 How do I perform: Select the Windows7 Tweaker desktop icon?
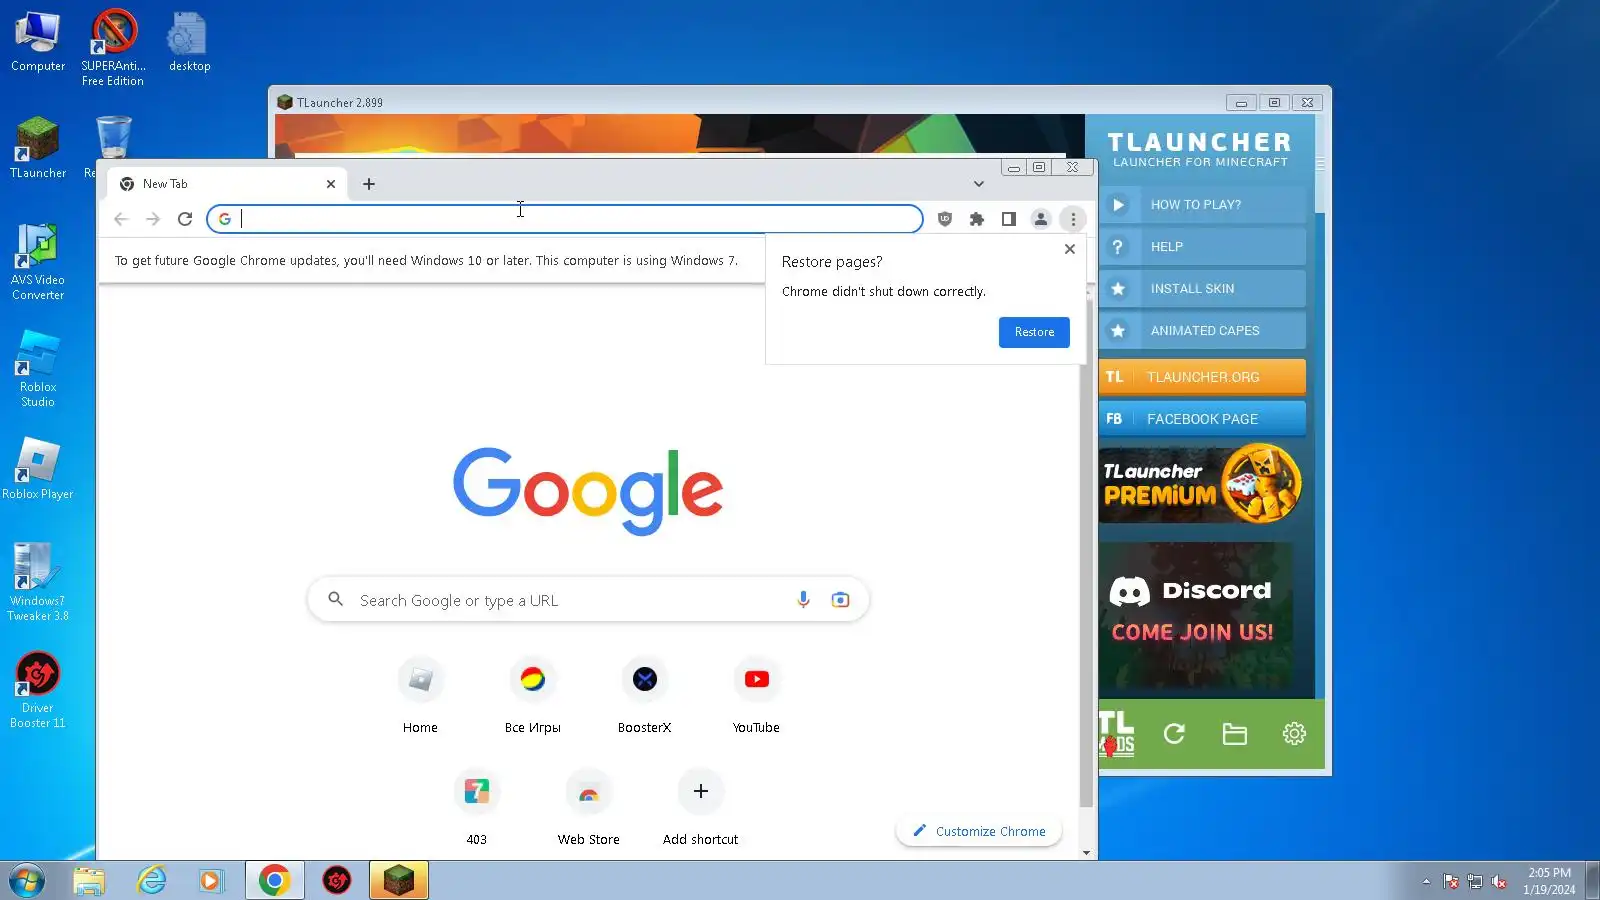[x=38, y=583]
